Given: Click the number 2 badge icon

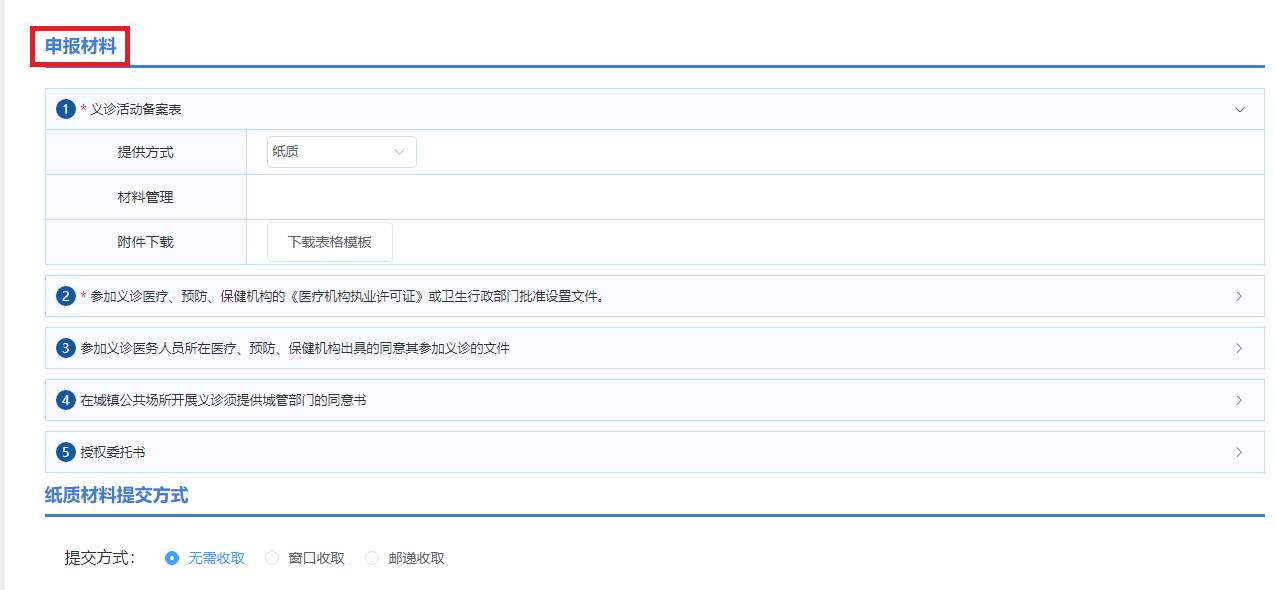Looking at the screenshot, I should (66, 296).
